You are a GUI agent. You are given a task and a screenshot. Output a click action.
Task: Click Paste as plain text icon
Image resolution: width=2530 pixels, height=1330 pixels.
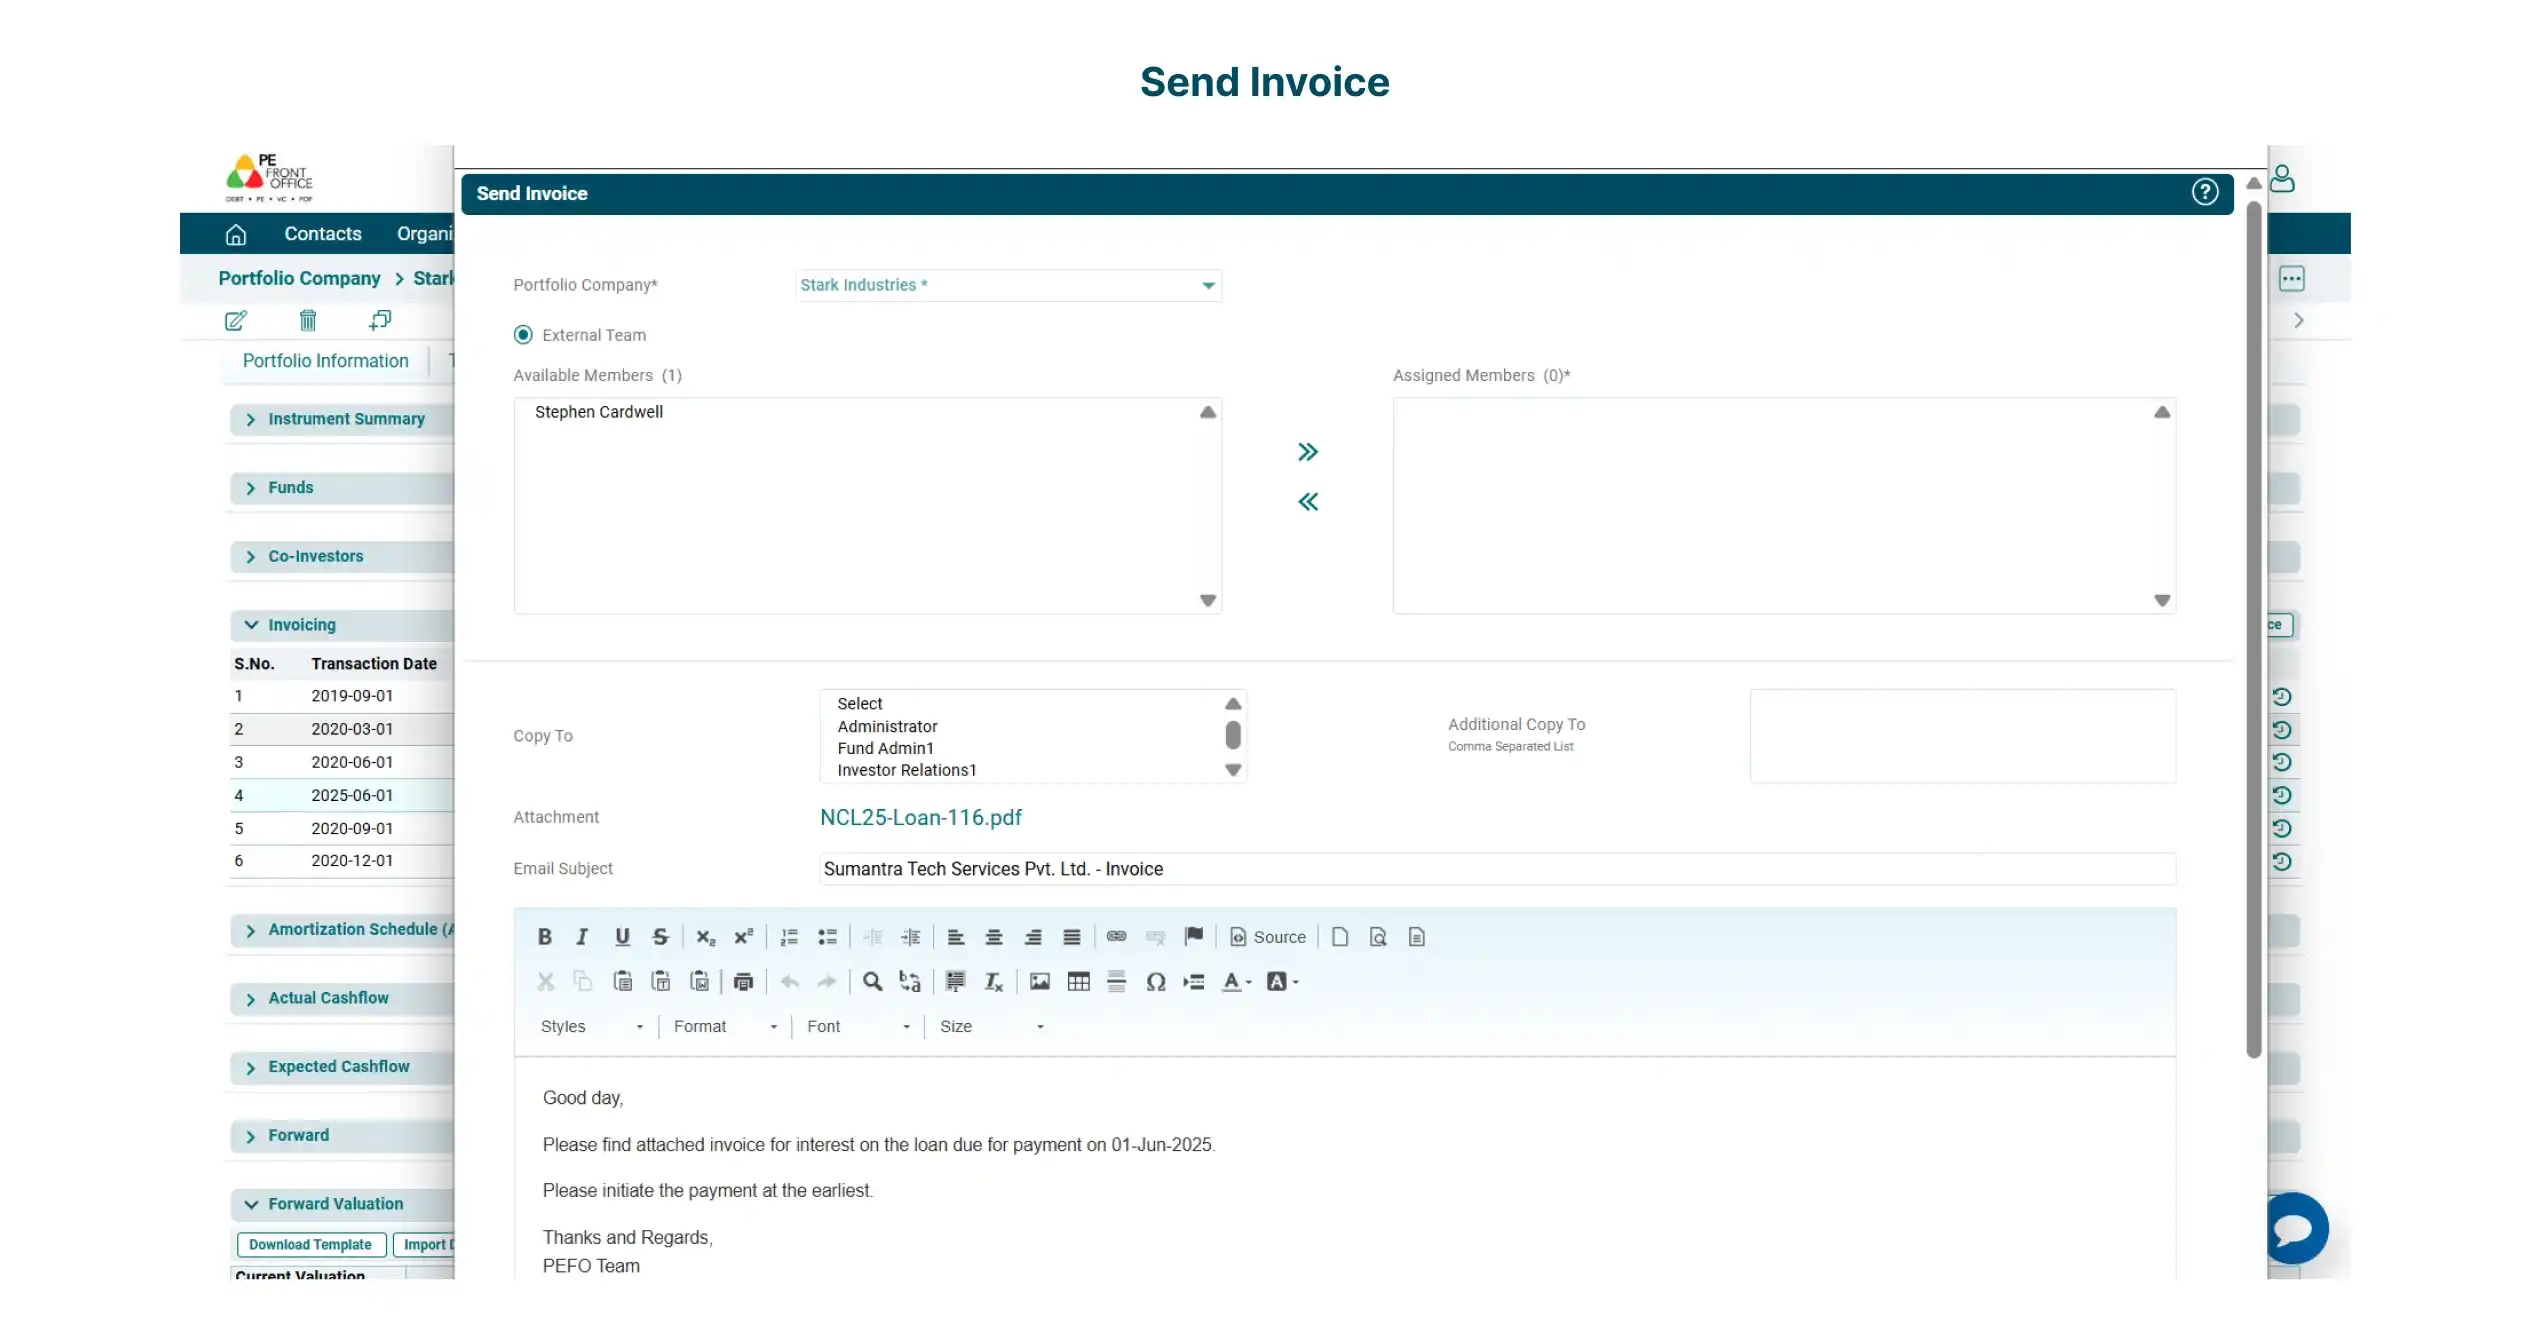click(x=660, y=982)
